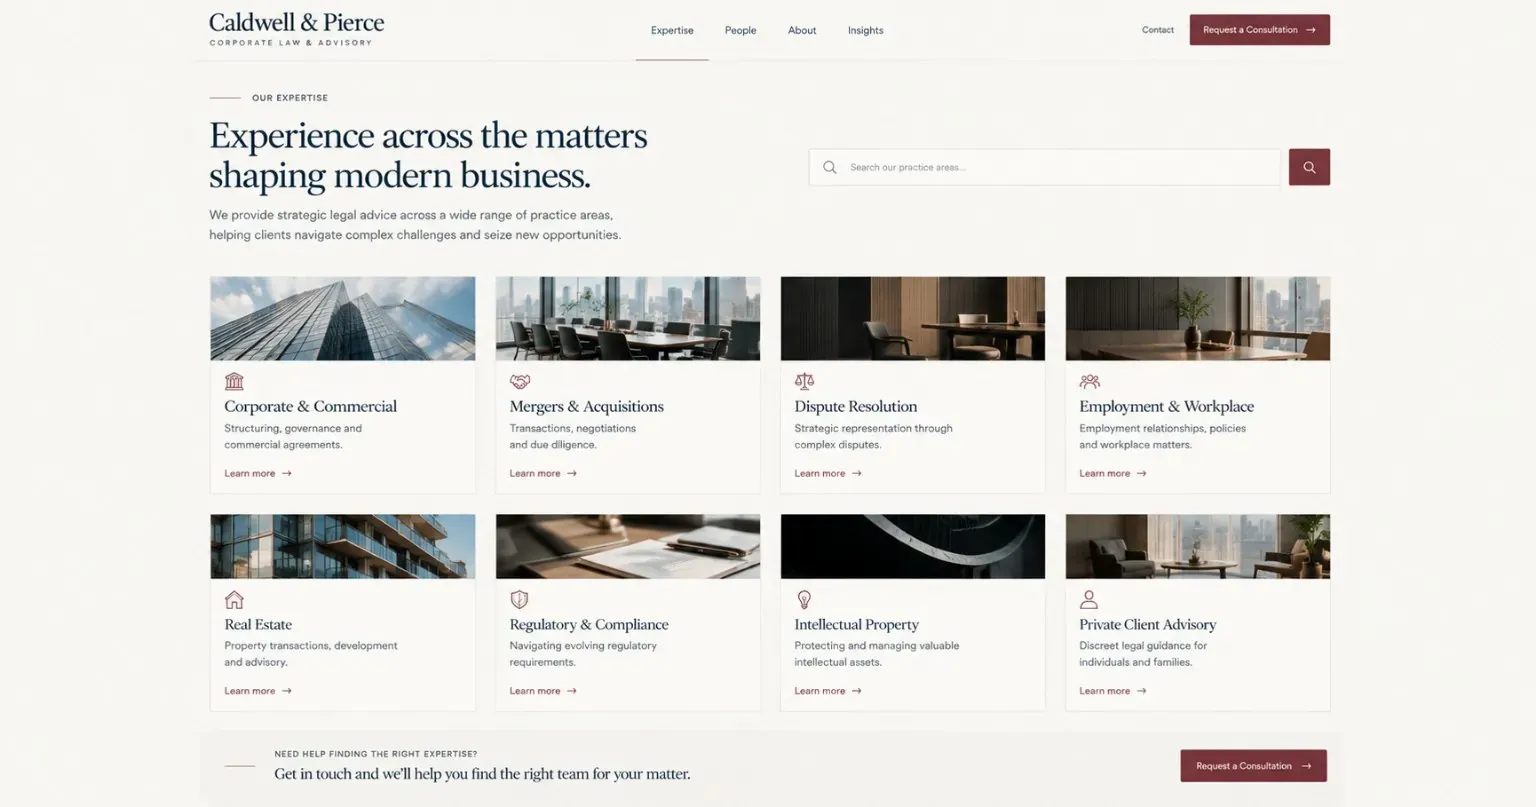The image size is (1536, 807).
Task: Click the house icon for Real Estate
Action: (x=234, y=599)
